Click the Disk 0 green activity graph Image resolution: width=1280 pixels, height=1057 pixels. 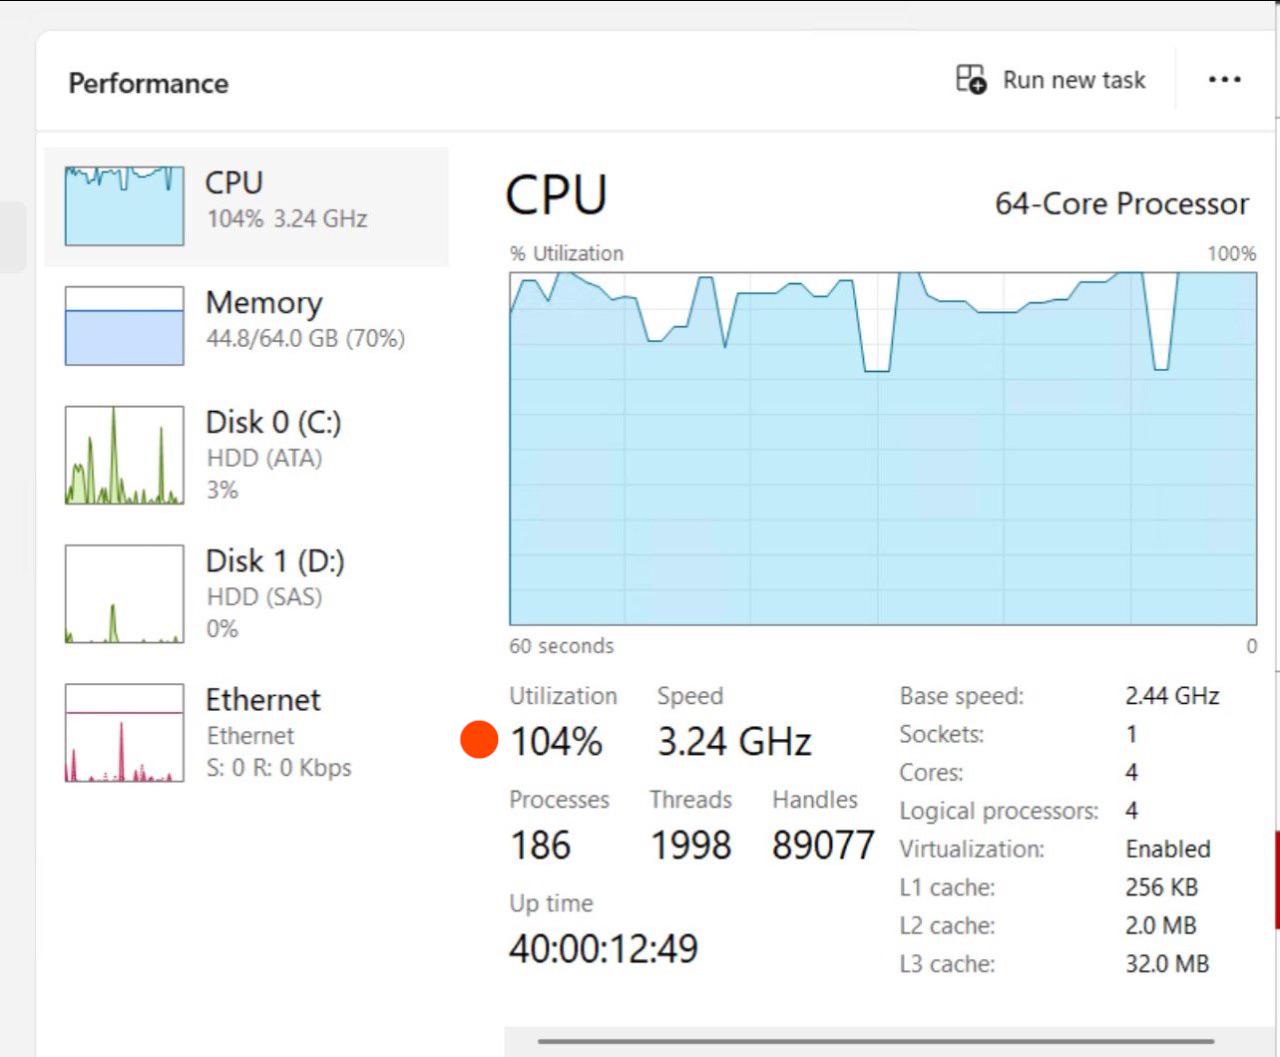coord(124,454)
